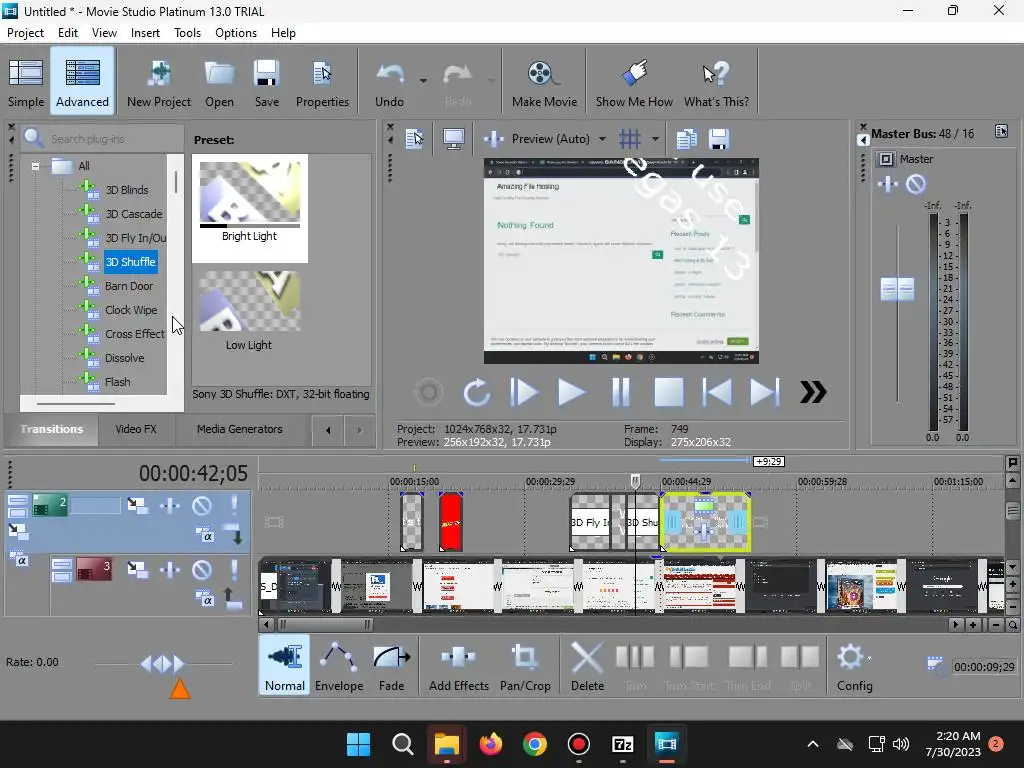
Task: Toggle track 3 minimize button
Action: (61, 564)
